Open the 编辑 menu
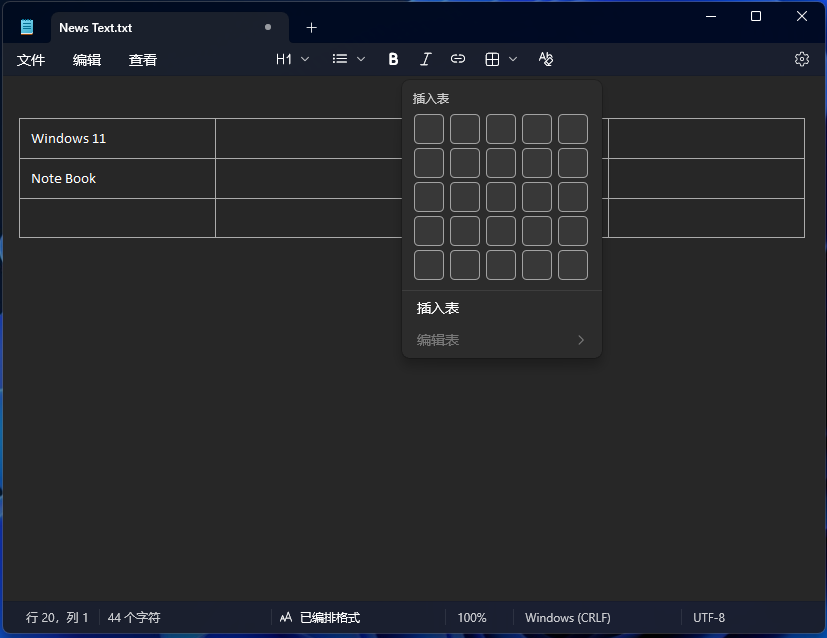Image resolution: width=827 pixels, height=638 pixels. (x=87, y=60)
